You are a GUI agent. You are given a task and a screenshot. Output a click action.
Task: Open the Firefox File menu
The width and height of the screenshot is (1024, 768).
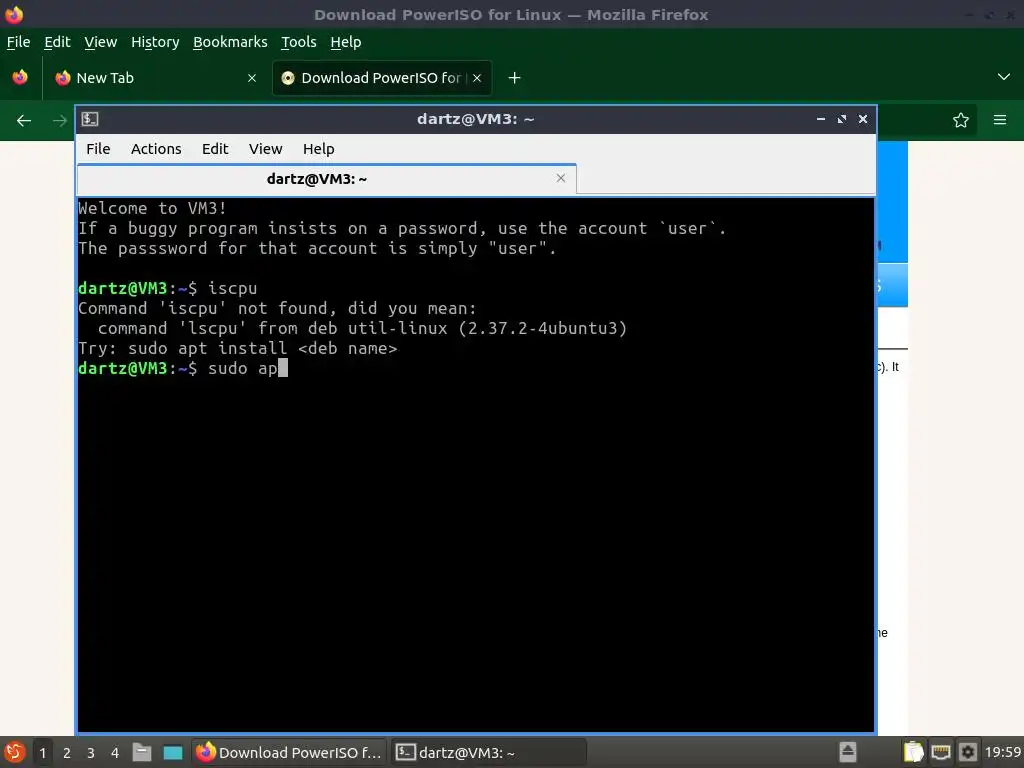(18, 42)
